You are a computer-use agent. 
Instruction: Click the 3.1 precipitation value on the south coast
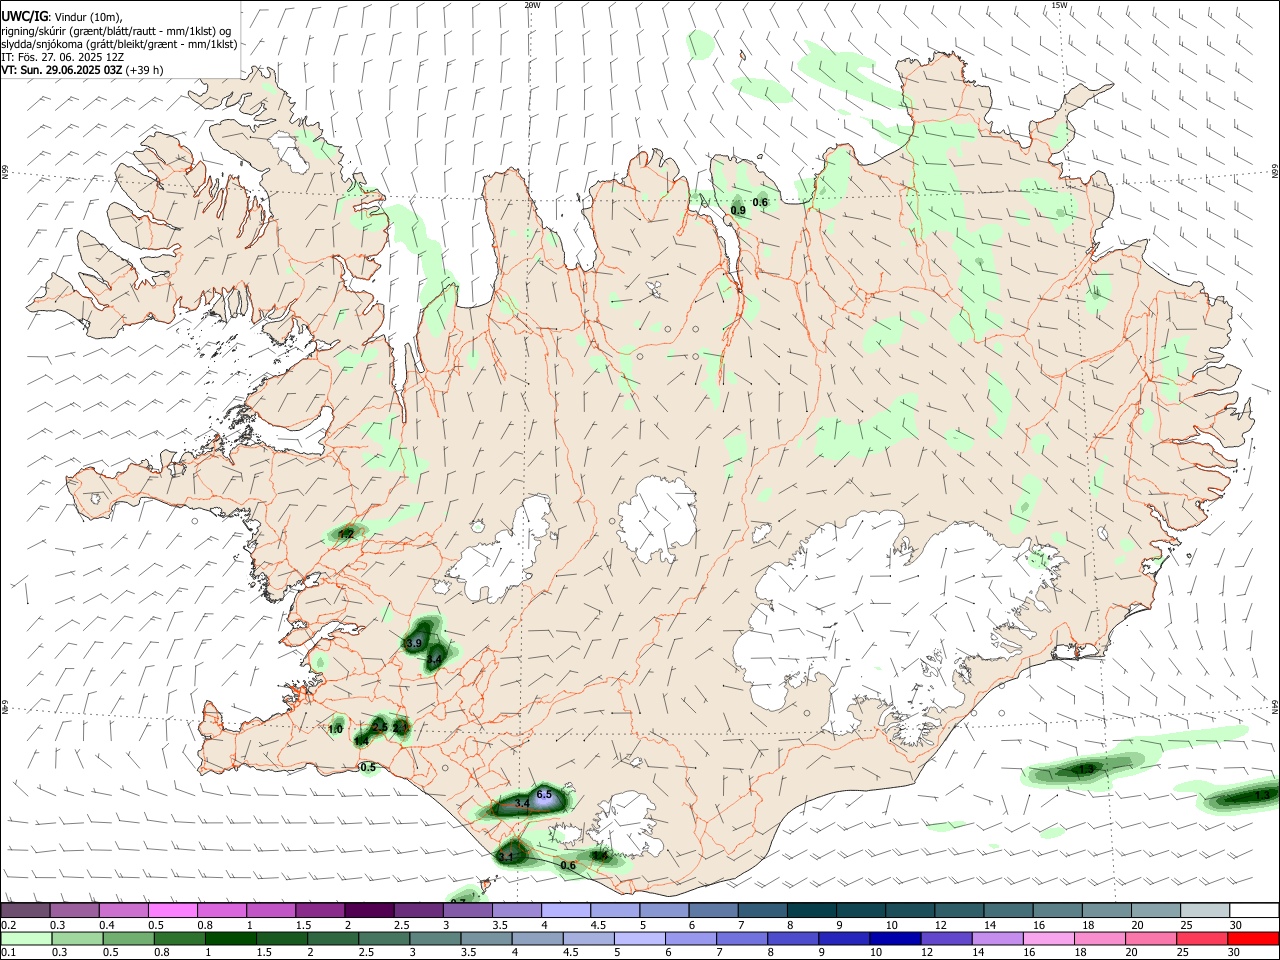click(506, 857)
